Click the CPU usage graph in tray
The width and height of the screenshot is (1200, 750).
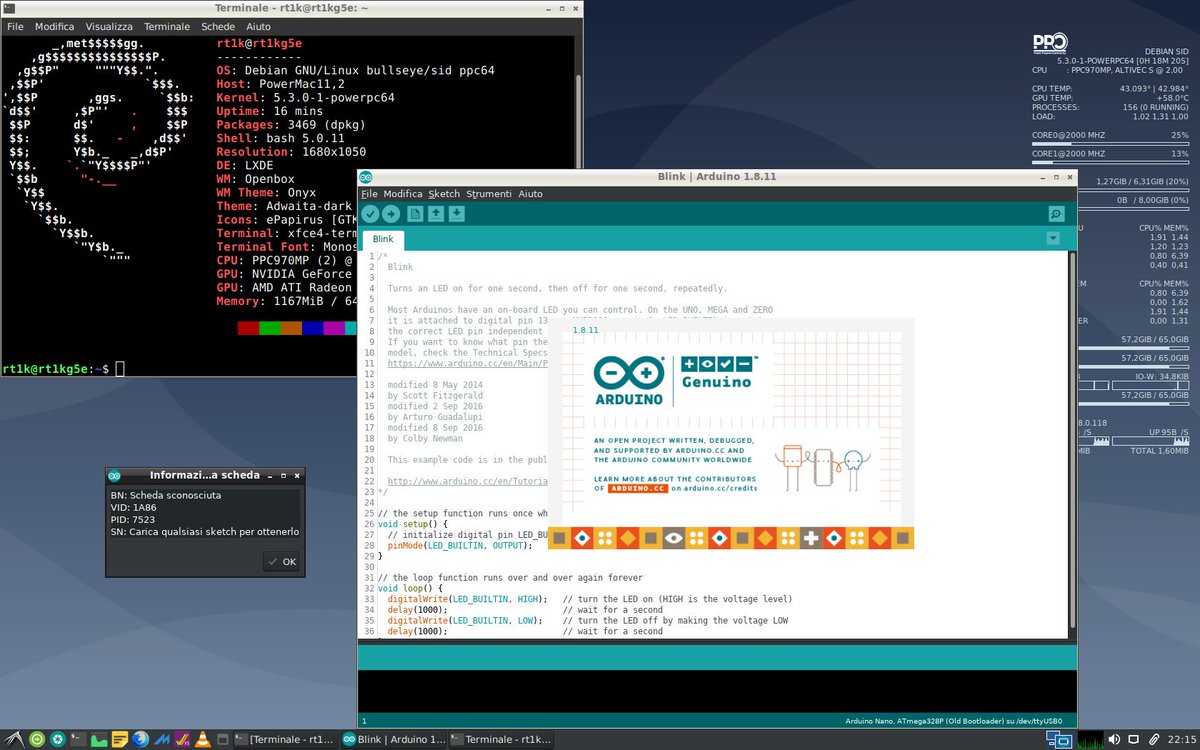(x=1091, y=739)
